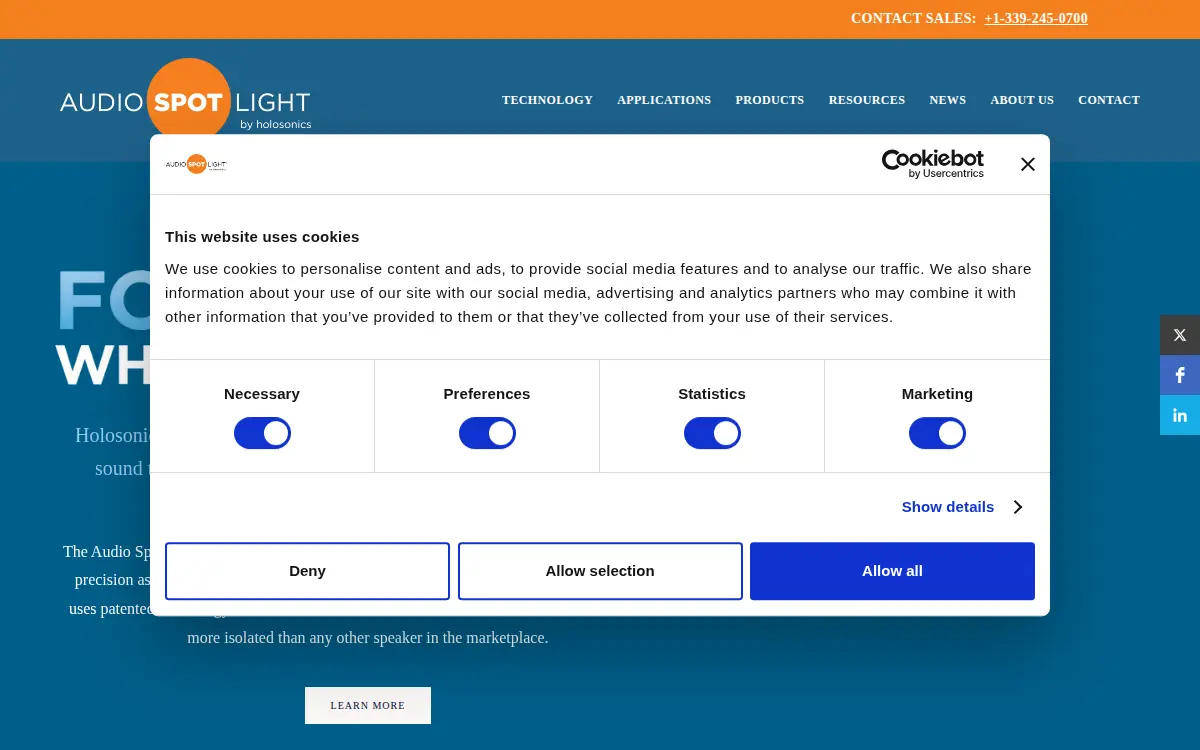Screen dimensions: 1200x750
Task: Click the Allow selection button
Action: 600,571
